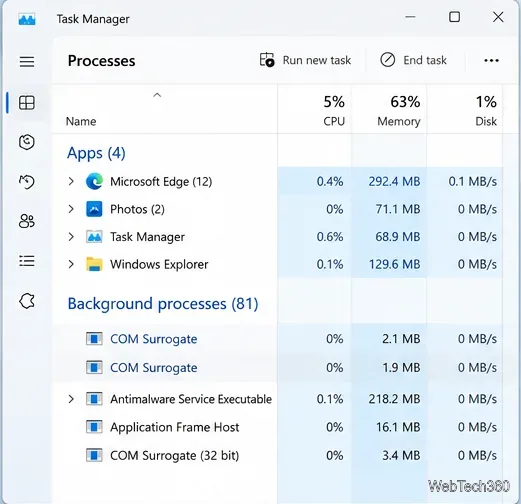This screenshot has height=504, width=521.
Task: Click the Windows Explorer folder icon
Action: pyautogui.click(x=94, y=264)
